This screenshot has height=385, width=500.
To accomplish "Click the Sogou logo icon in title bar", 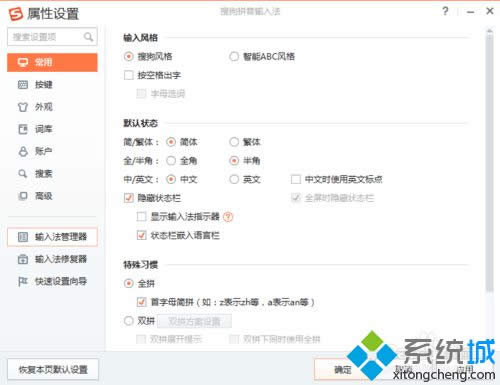I will (x=16, y=14).
